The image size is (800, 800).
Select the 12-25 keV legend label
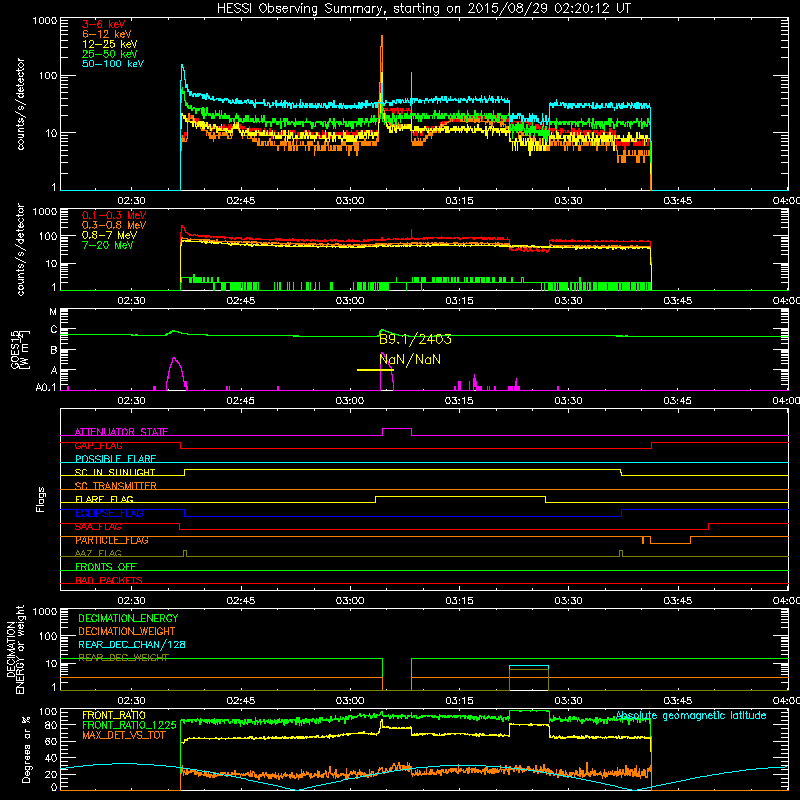coord(109,44)
